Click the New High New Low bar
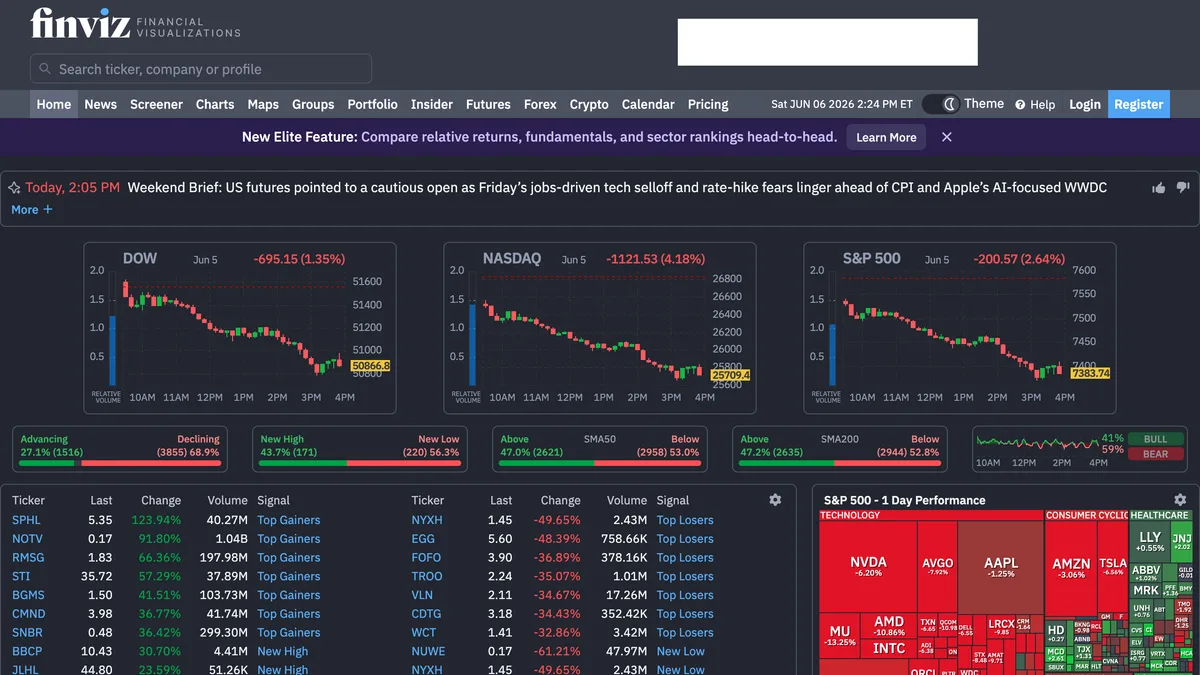 (360, 449)
